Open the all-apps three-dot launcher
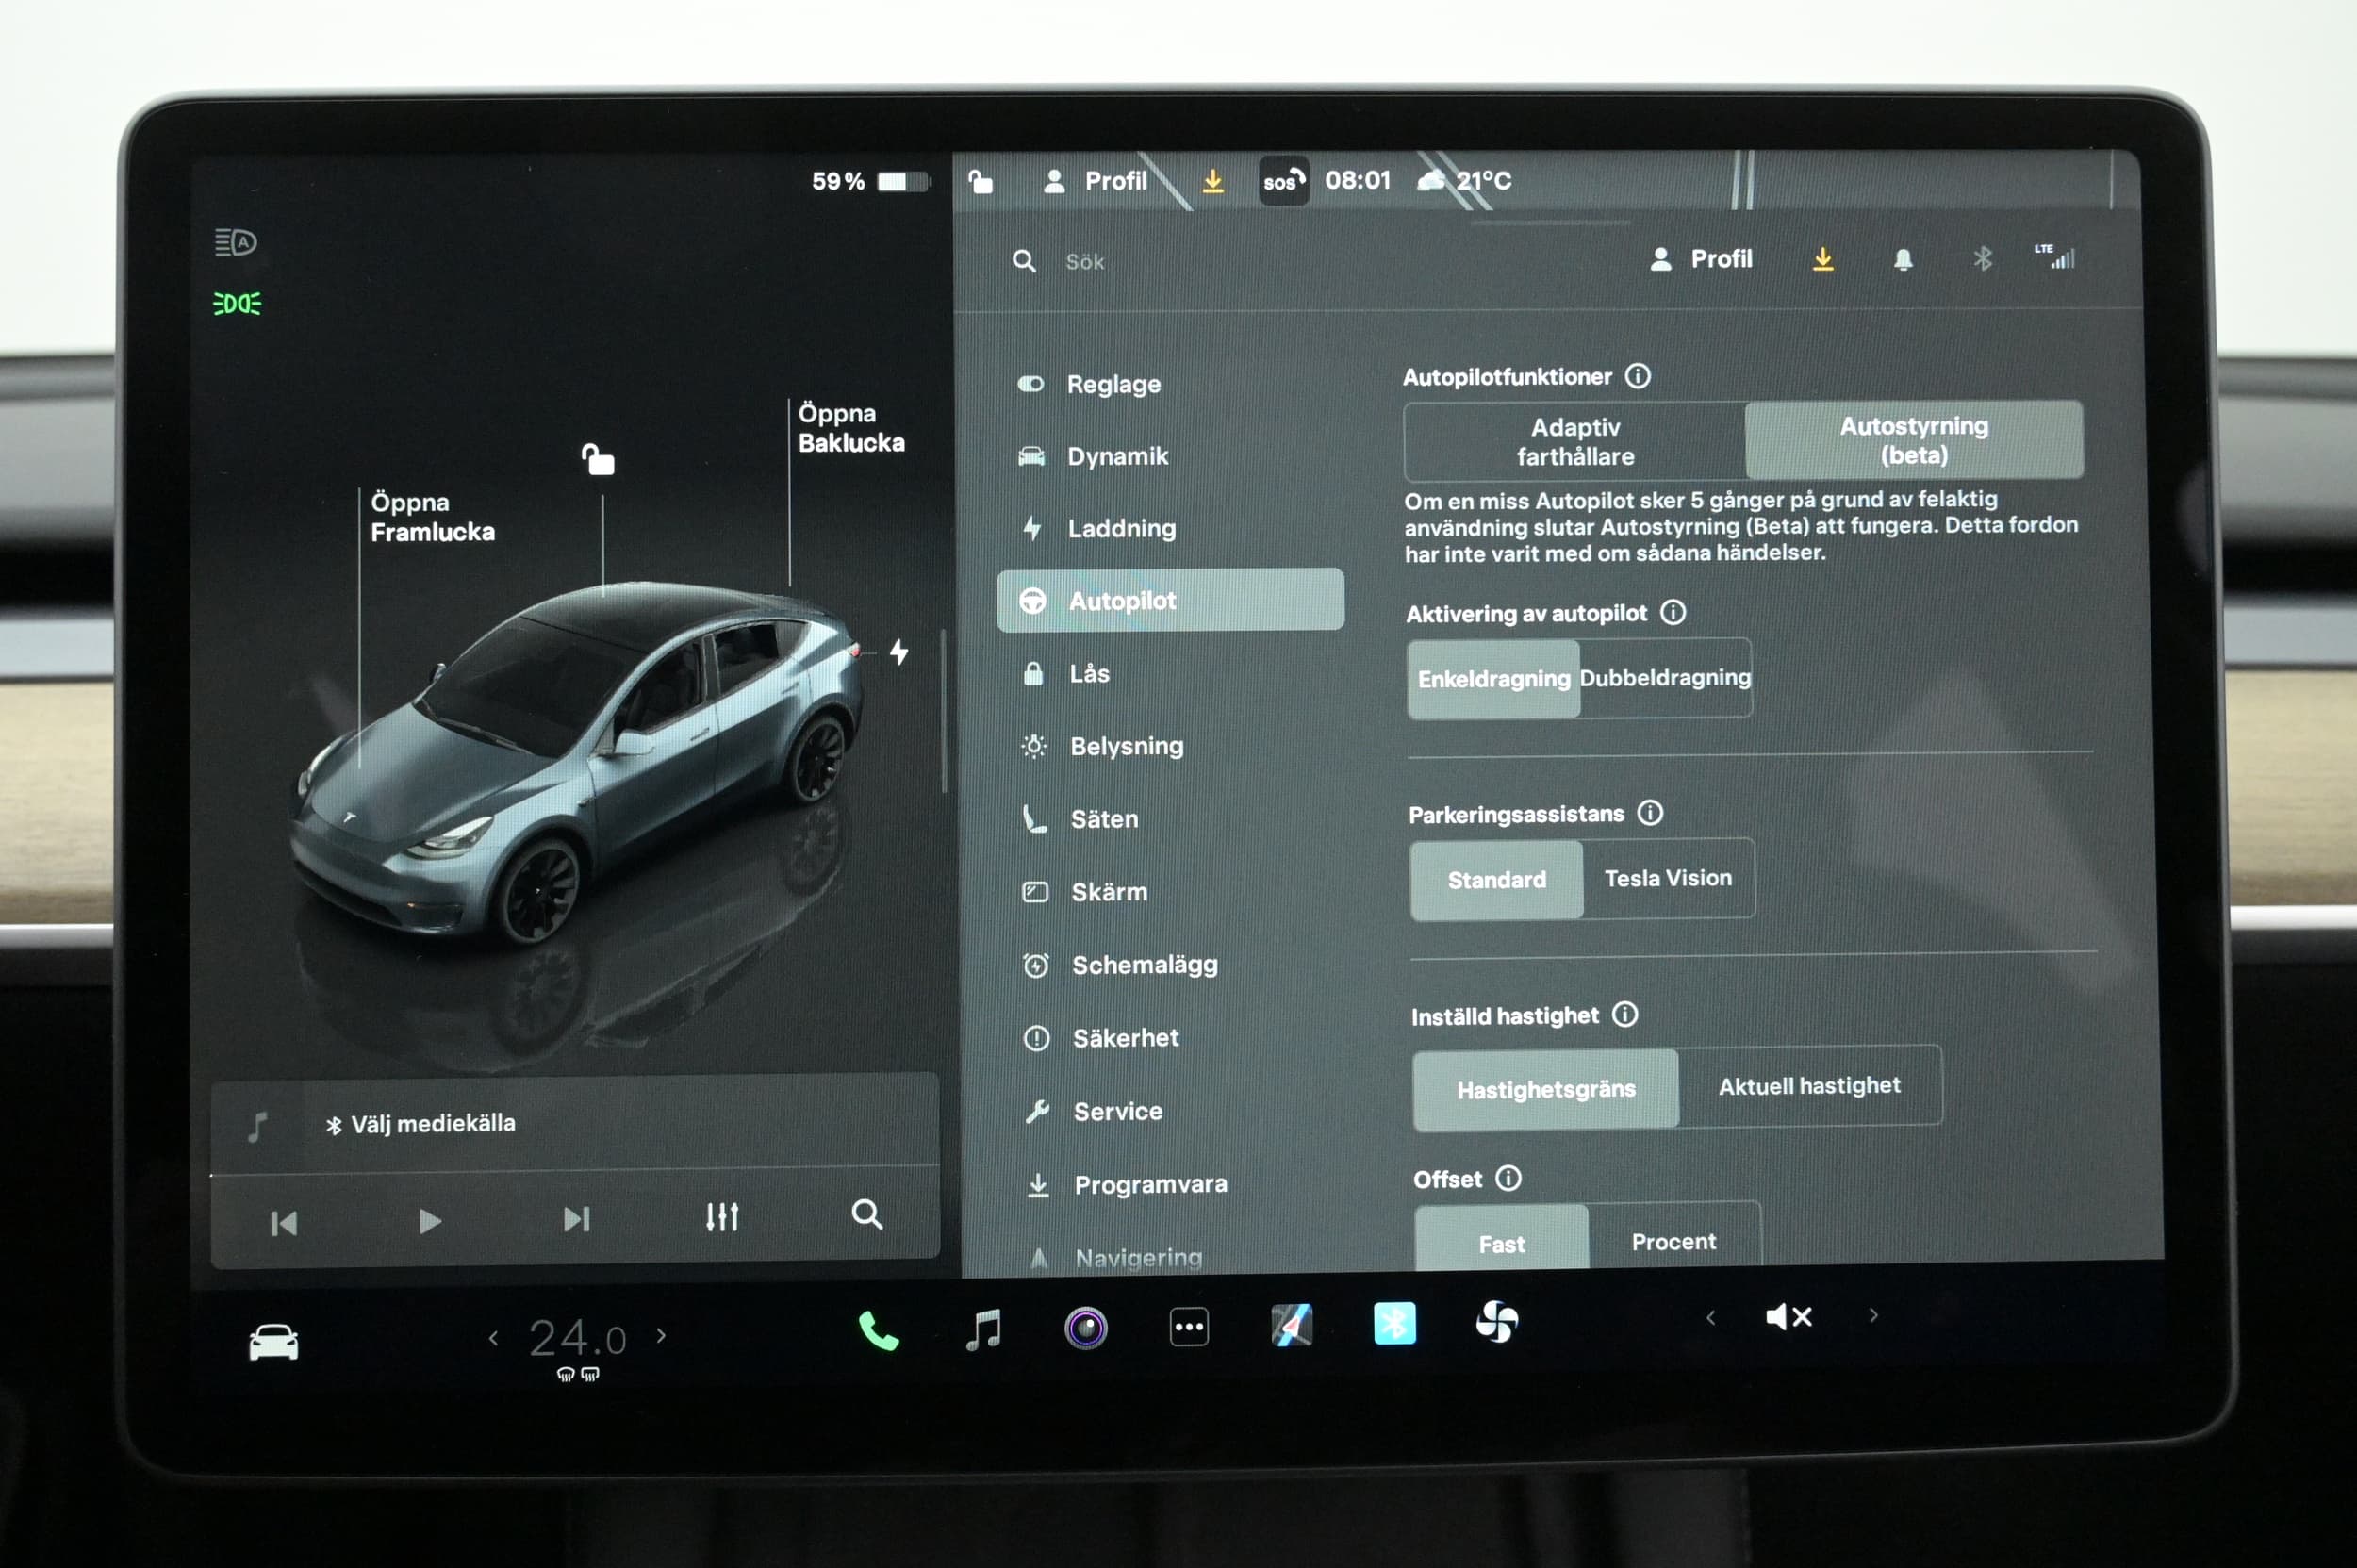Screen dimensions: 2357x1568 coord(1189,1328)
